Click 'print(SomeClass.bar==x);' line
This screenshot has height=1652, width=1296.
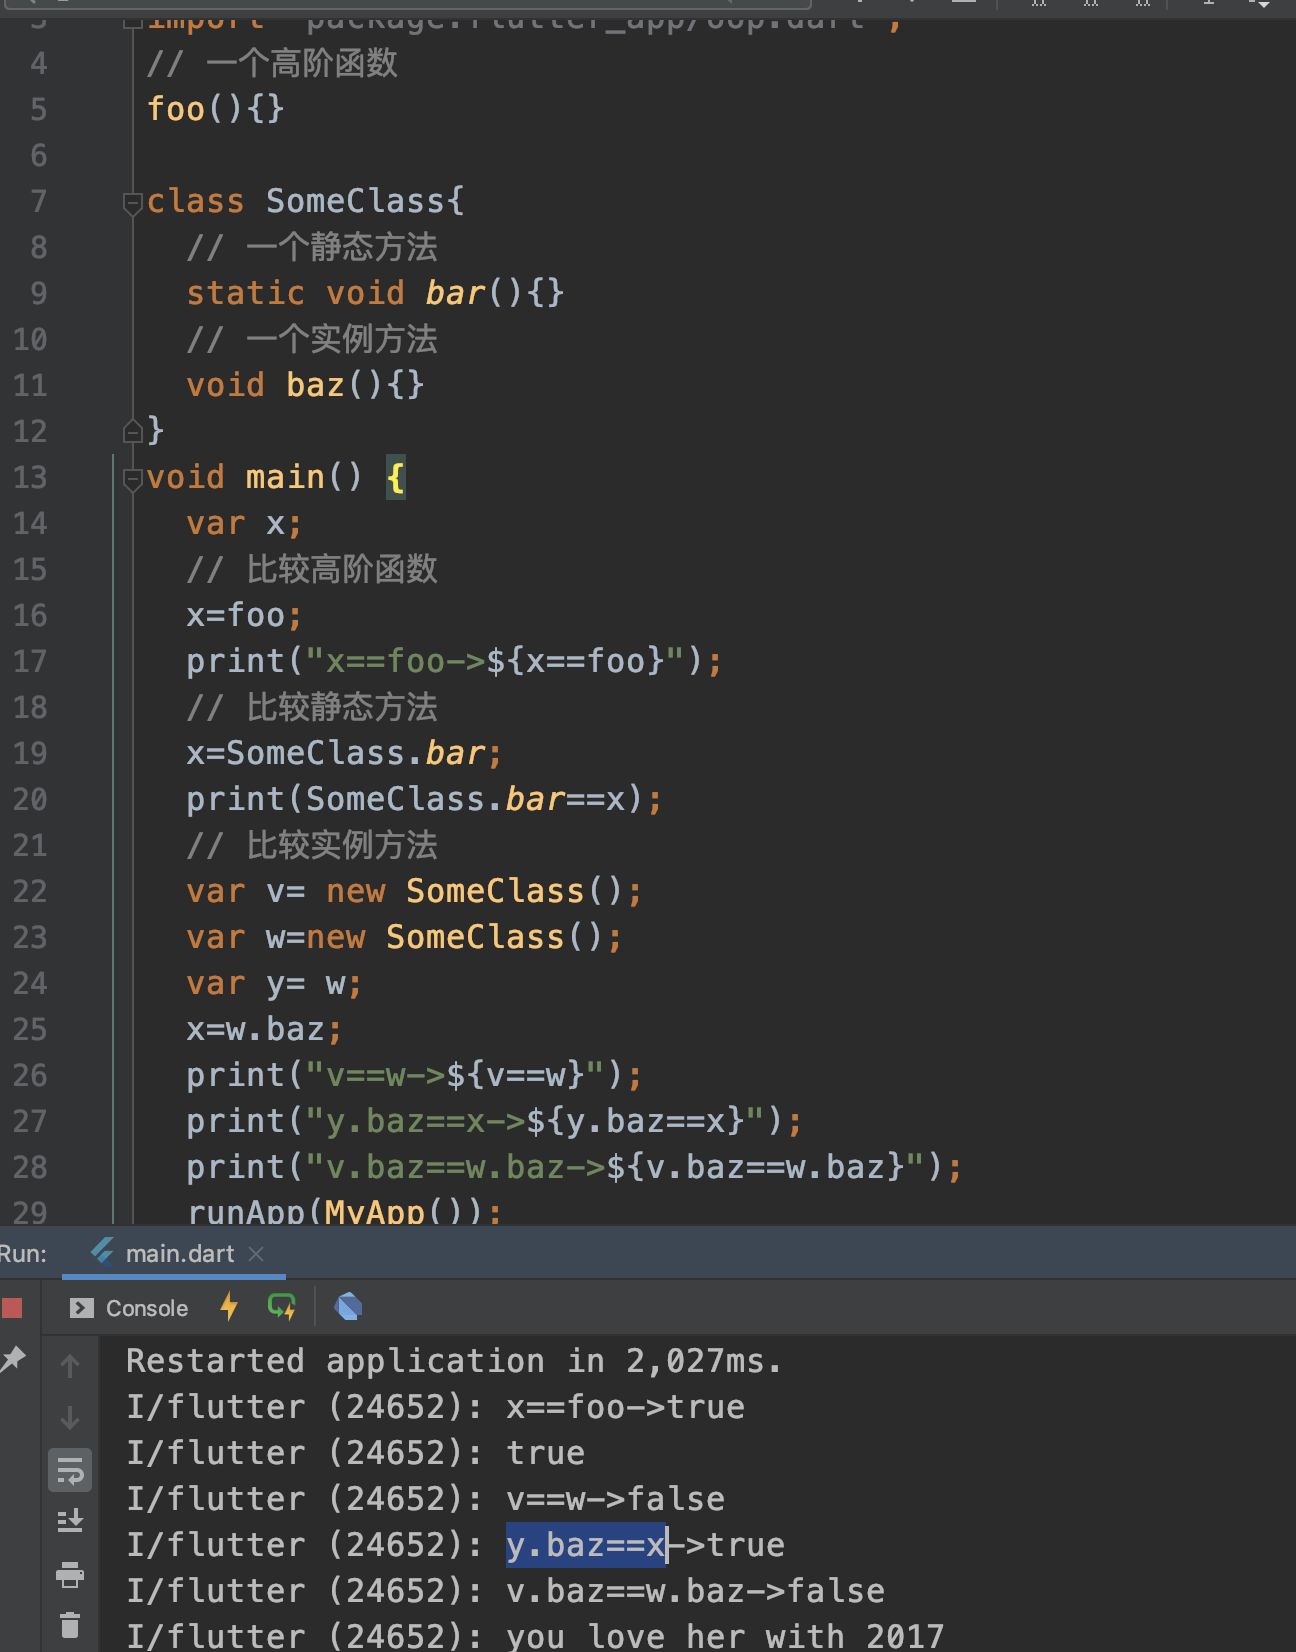(424, 799)
